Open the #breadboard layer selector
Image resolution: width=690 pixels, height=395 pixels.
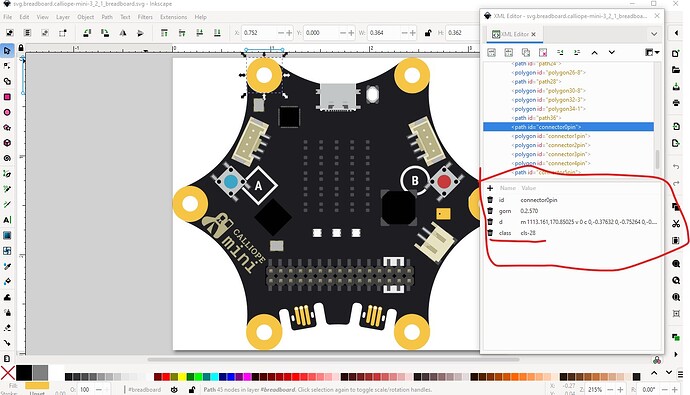coord(145,390)
